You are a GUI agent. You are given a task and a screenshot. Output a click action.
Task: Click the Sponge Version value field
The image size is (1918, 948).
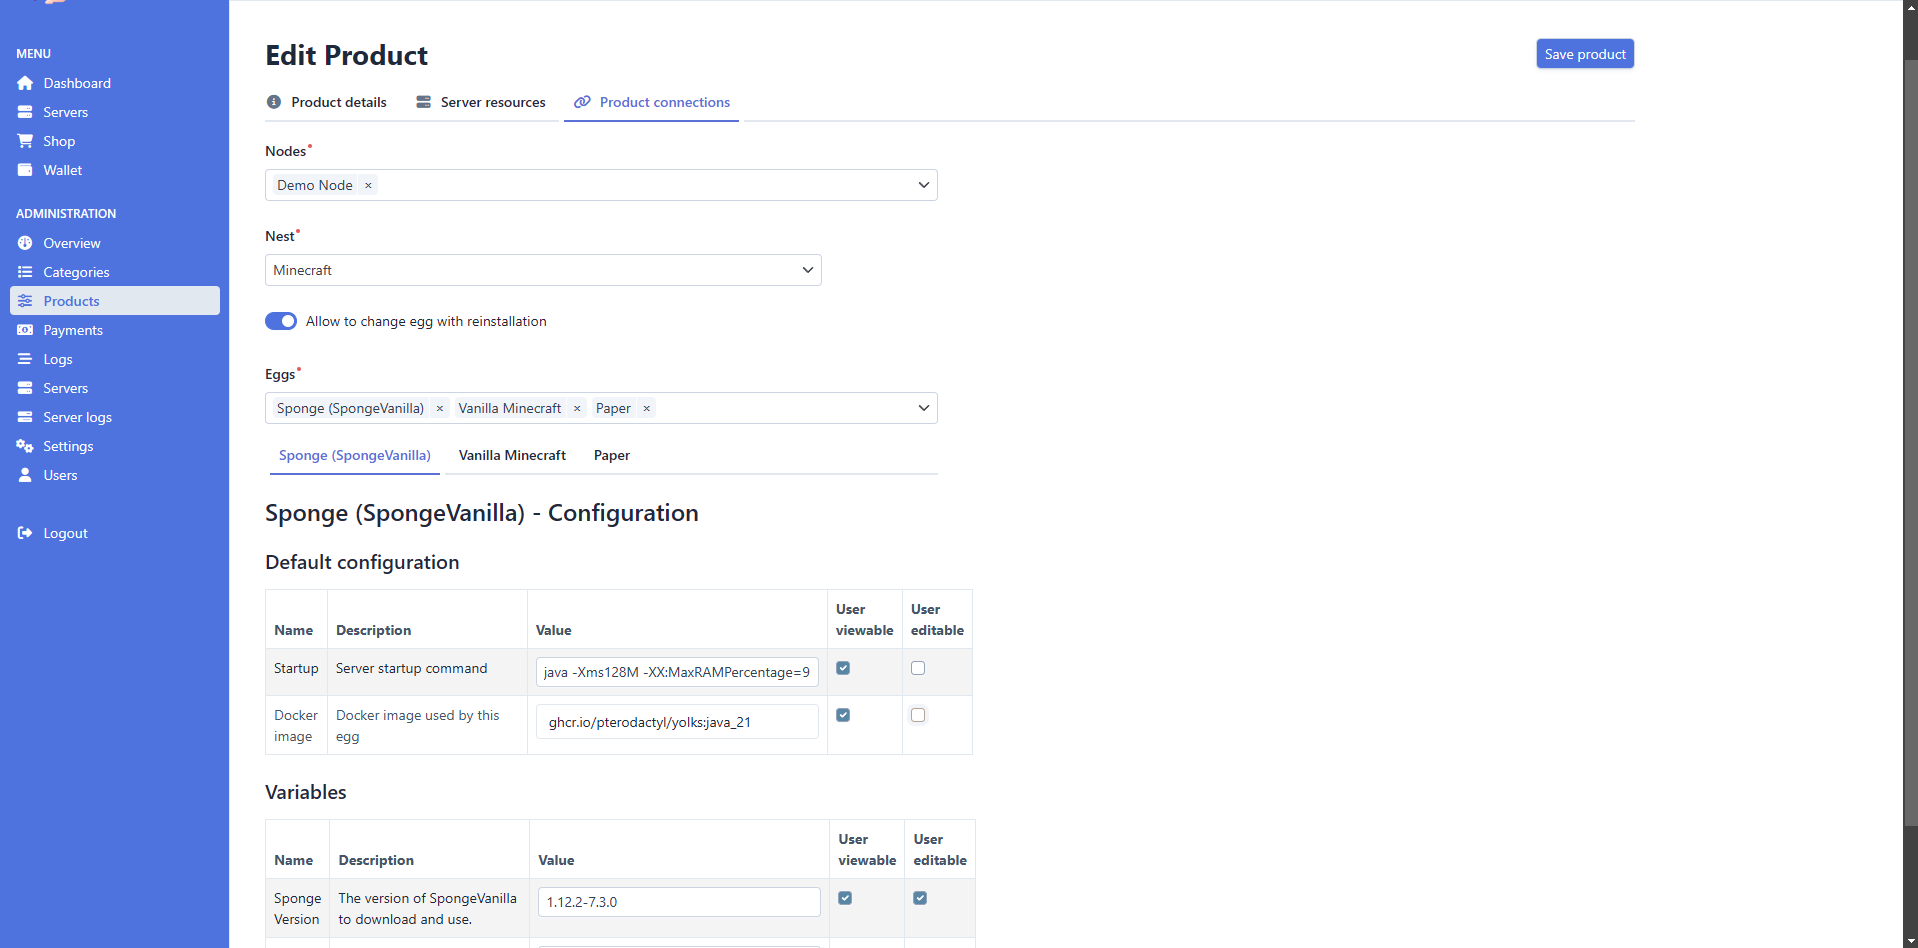coord(679,902)
